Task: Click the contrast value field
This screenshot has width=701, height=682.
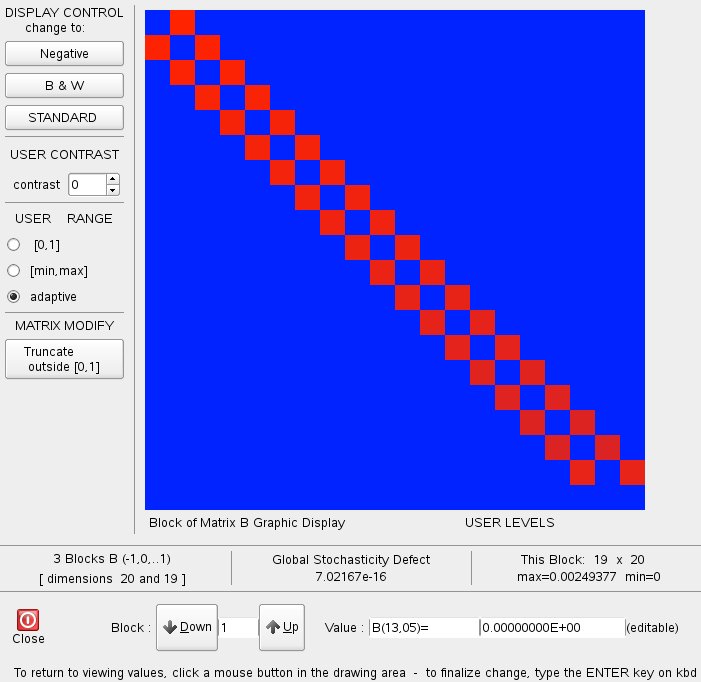Action: tap(86, 185)
